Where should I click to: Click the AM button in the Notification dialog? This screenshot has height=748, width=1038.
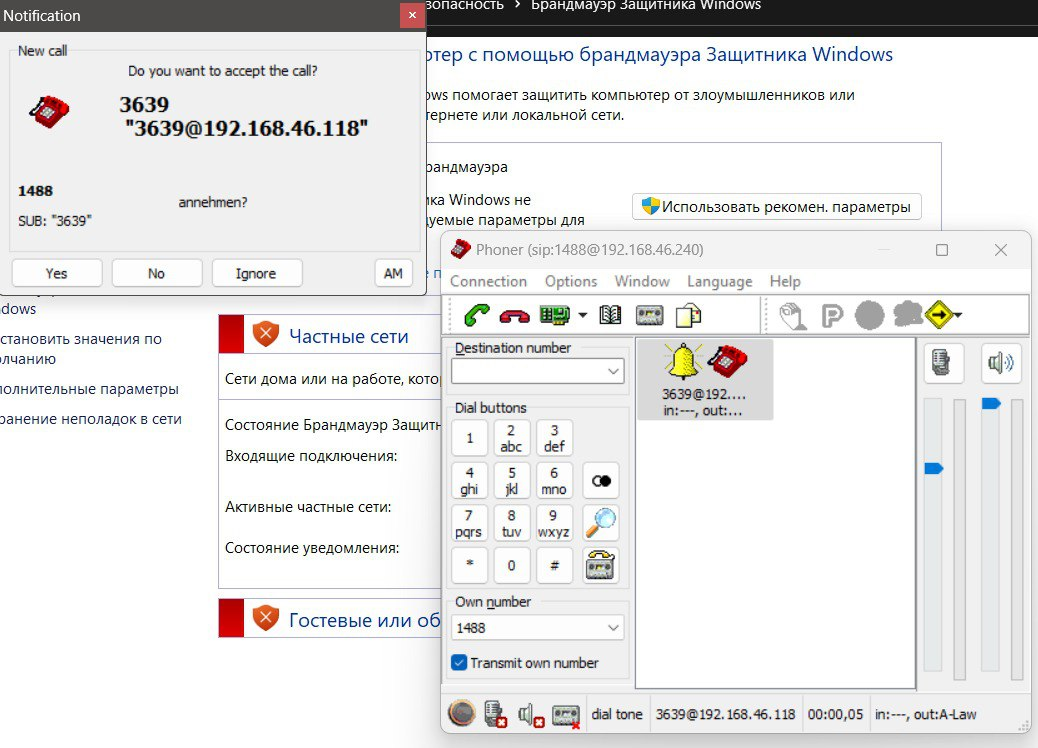click(393, 273)
